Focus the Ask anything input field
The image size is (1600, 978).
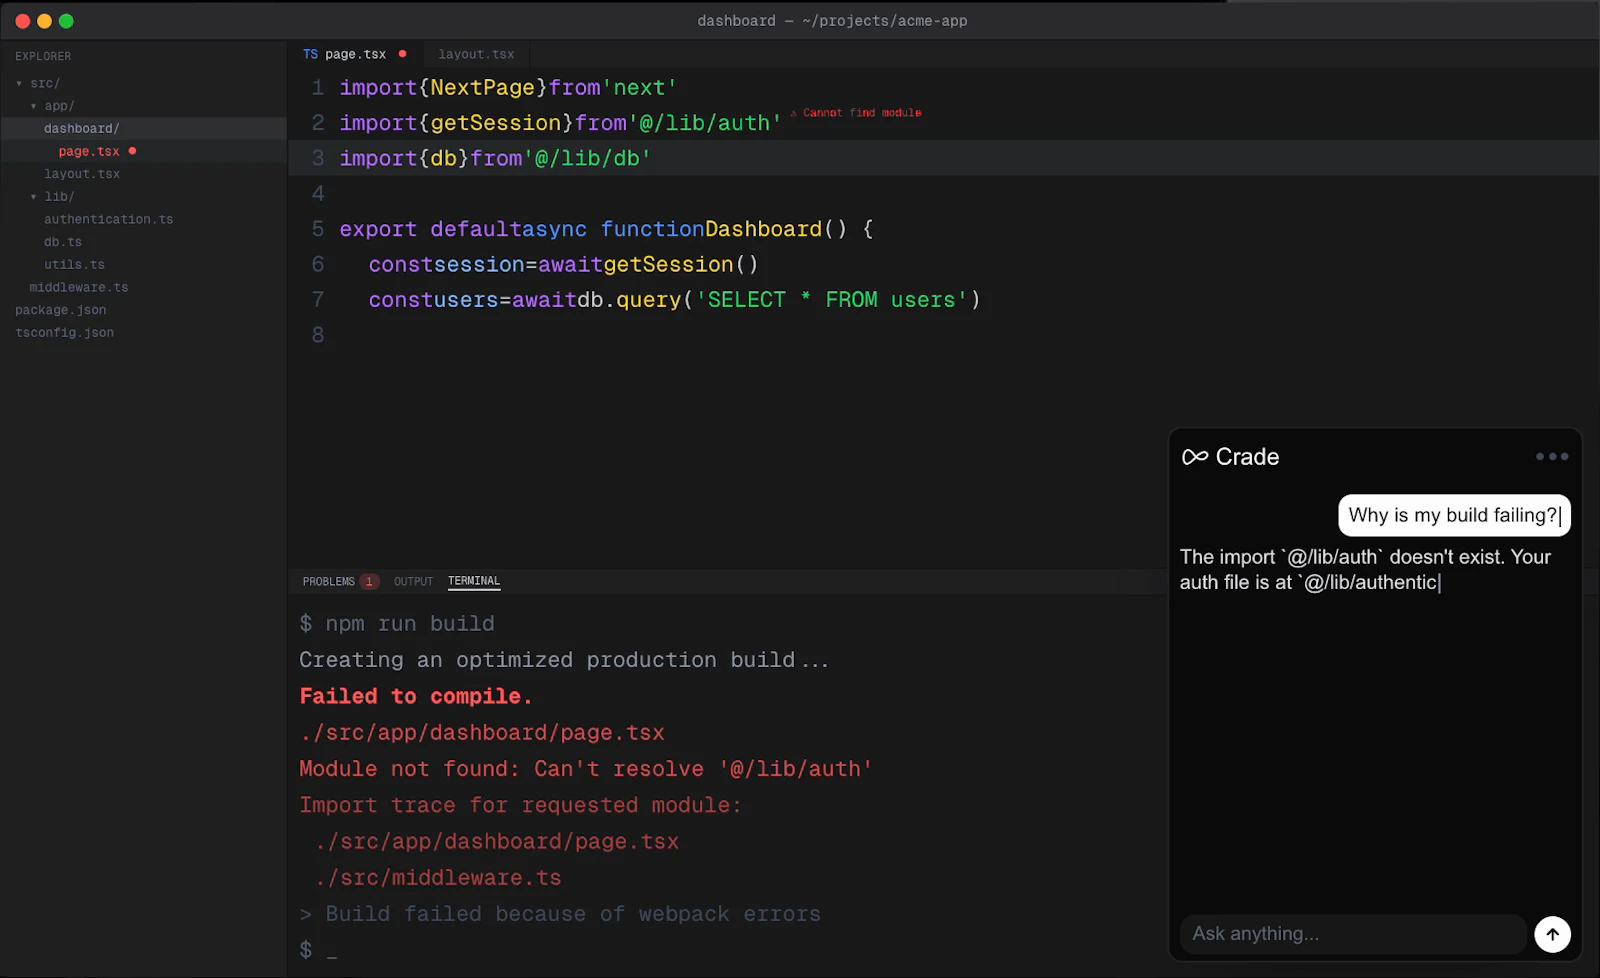tap(1352, 934)
